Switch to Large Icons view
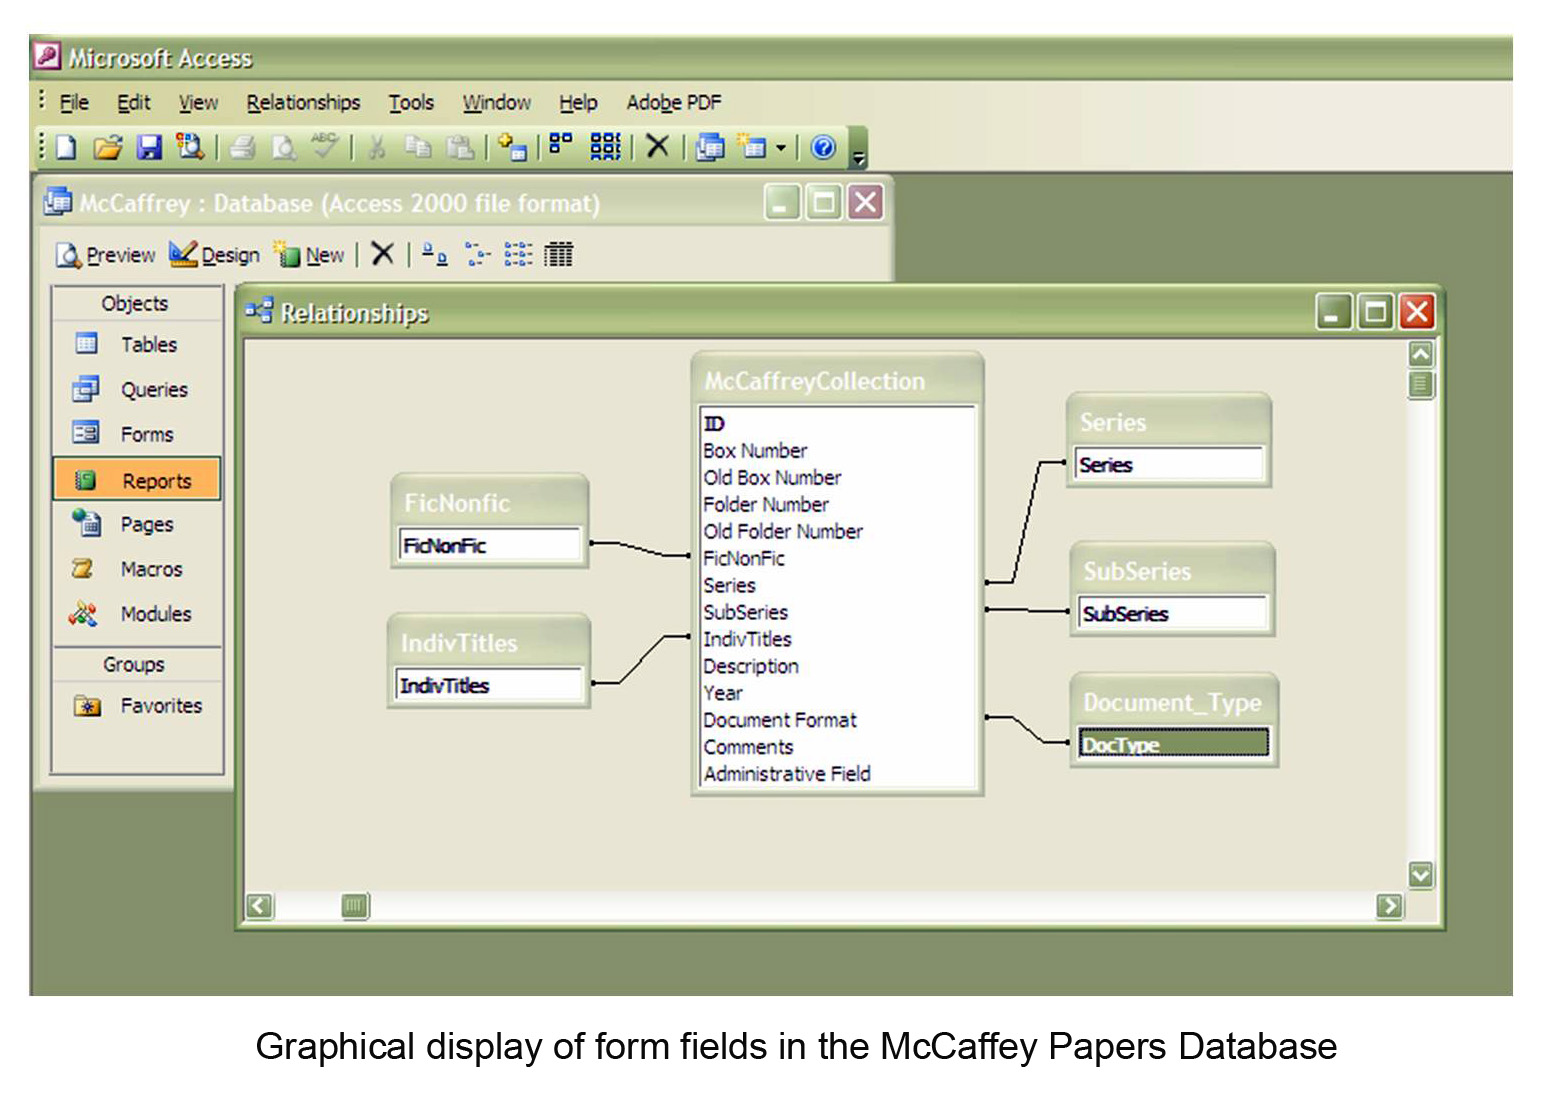This screenshot has width=1545, height=1095. [434, 254]
